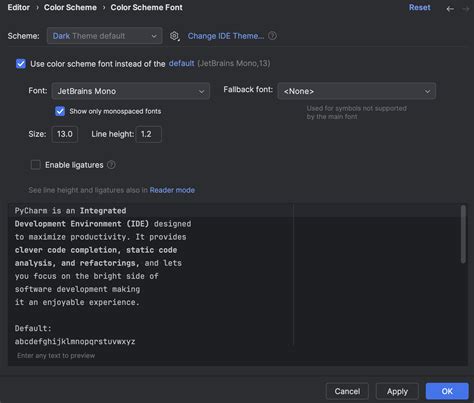The image size is (474, 403).
Task: Toggle Show only monospaced fonts
Action: pos(60,111)
